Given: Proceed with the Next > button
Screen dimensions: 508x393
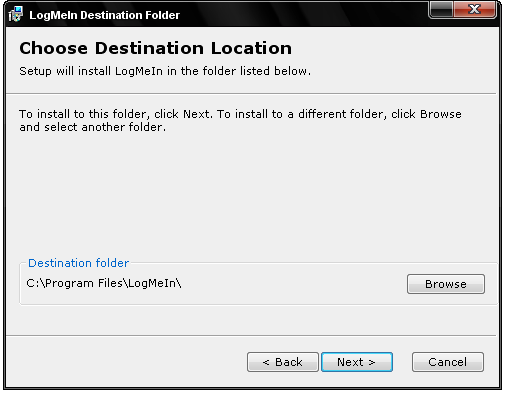Looking at the screenshot, I should point(357,362).
